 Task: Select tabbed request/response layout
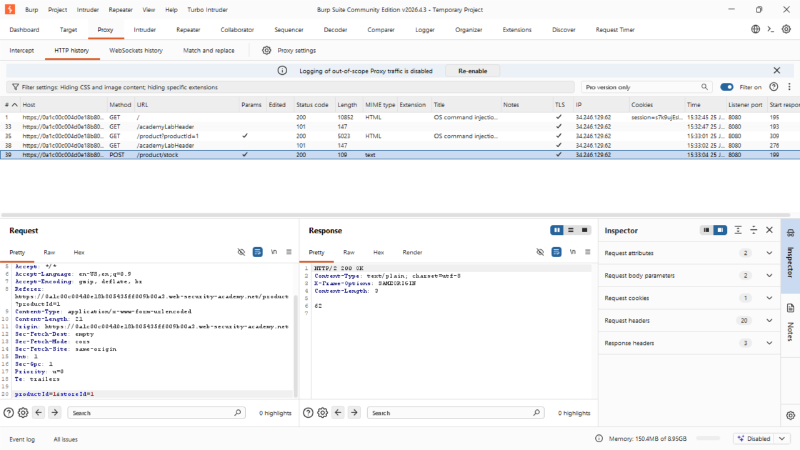585,230
